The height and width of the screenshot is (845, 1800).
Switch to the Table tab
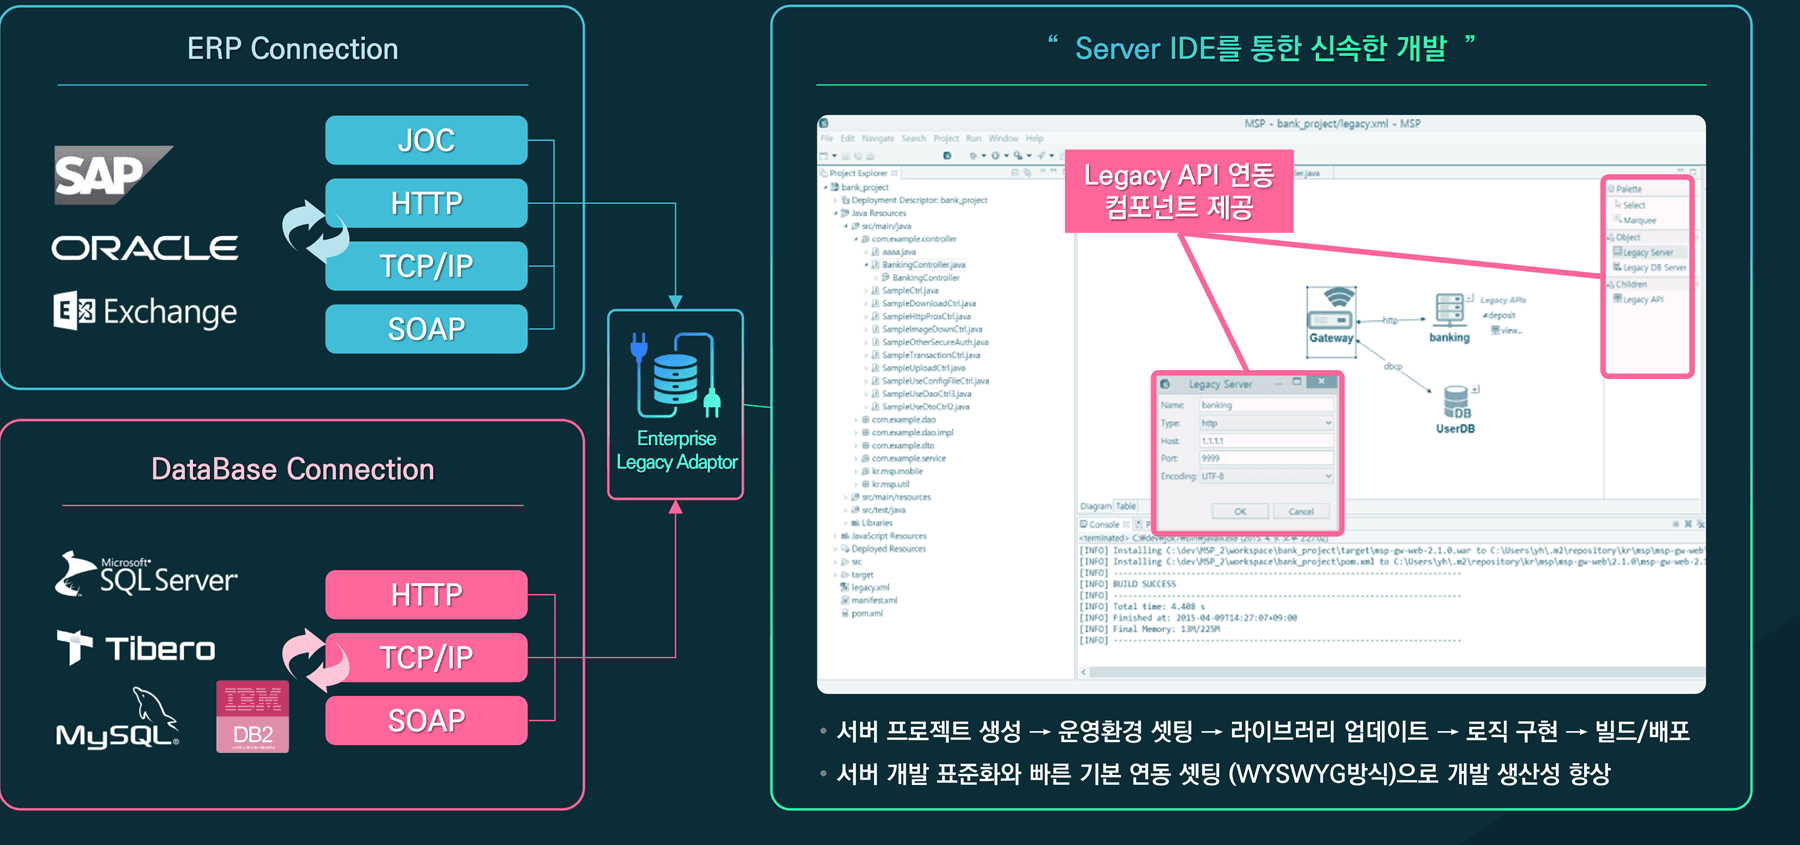pos(1126,506)
